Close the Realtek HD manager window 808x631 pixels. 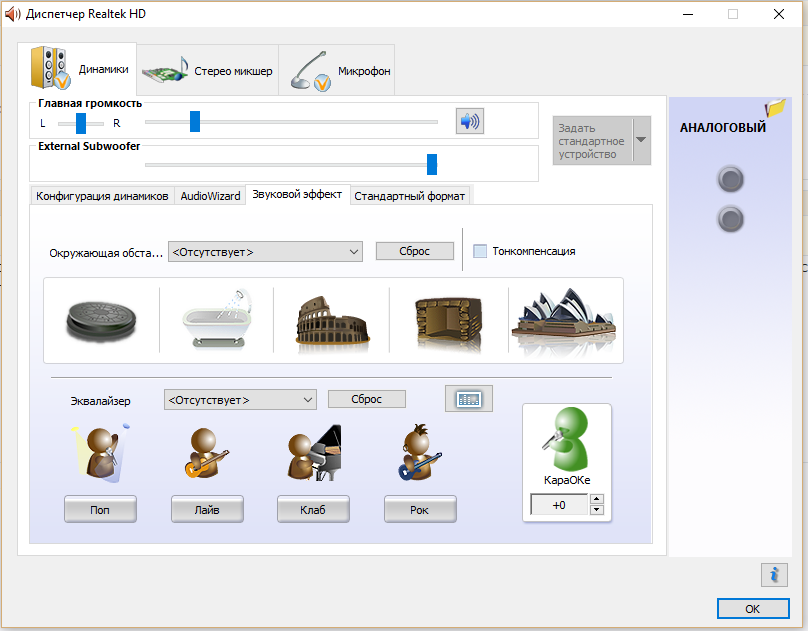pos(779,14)
